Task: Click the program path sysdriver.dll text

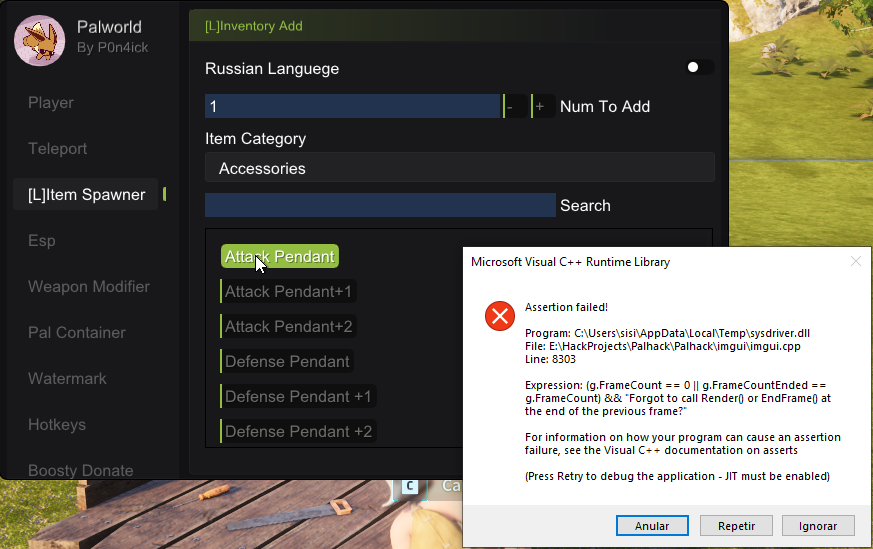Action: pos(667,333)
